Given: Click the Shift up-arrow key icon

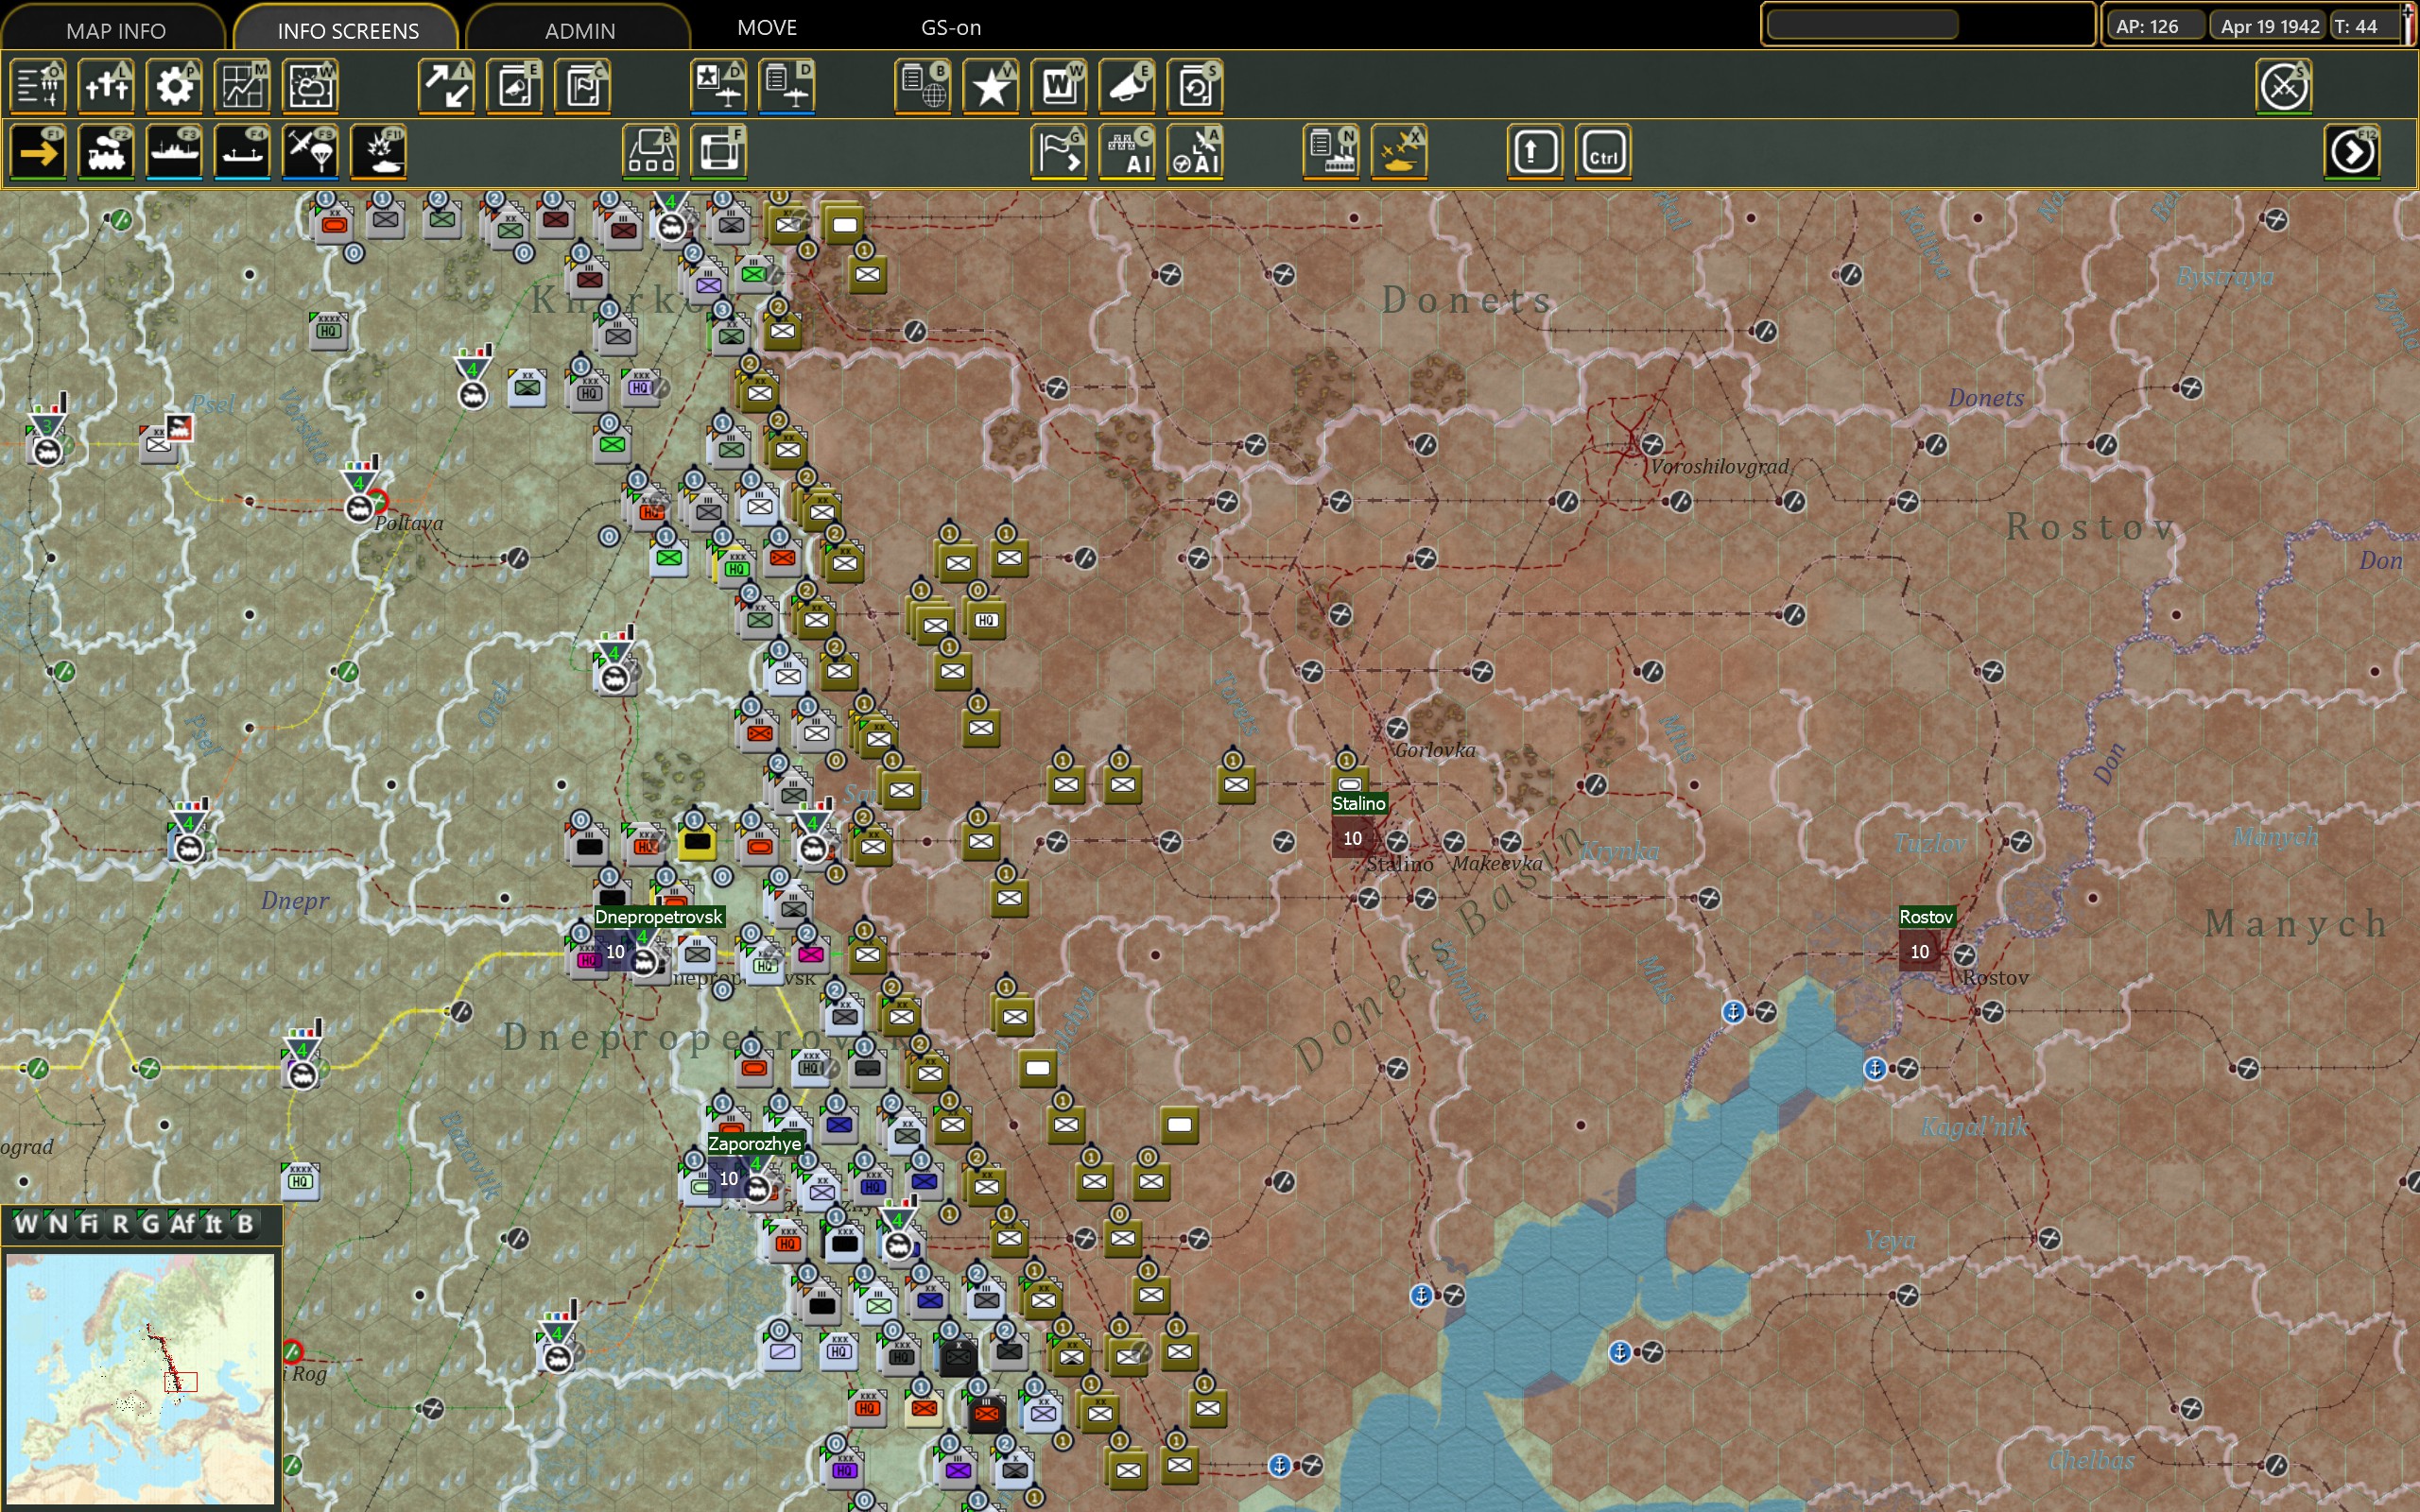Looking at the screenshot, I should pyautogui.click(x=1535, y=153).
